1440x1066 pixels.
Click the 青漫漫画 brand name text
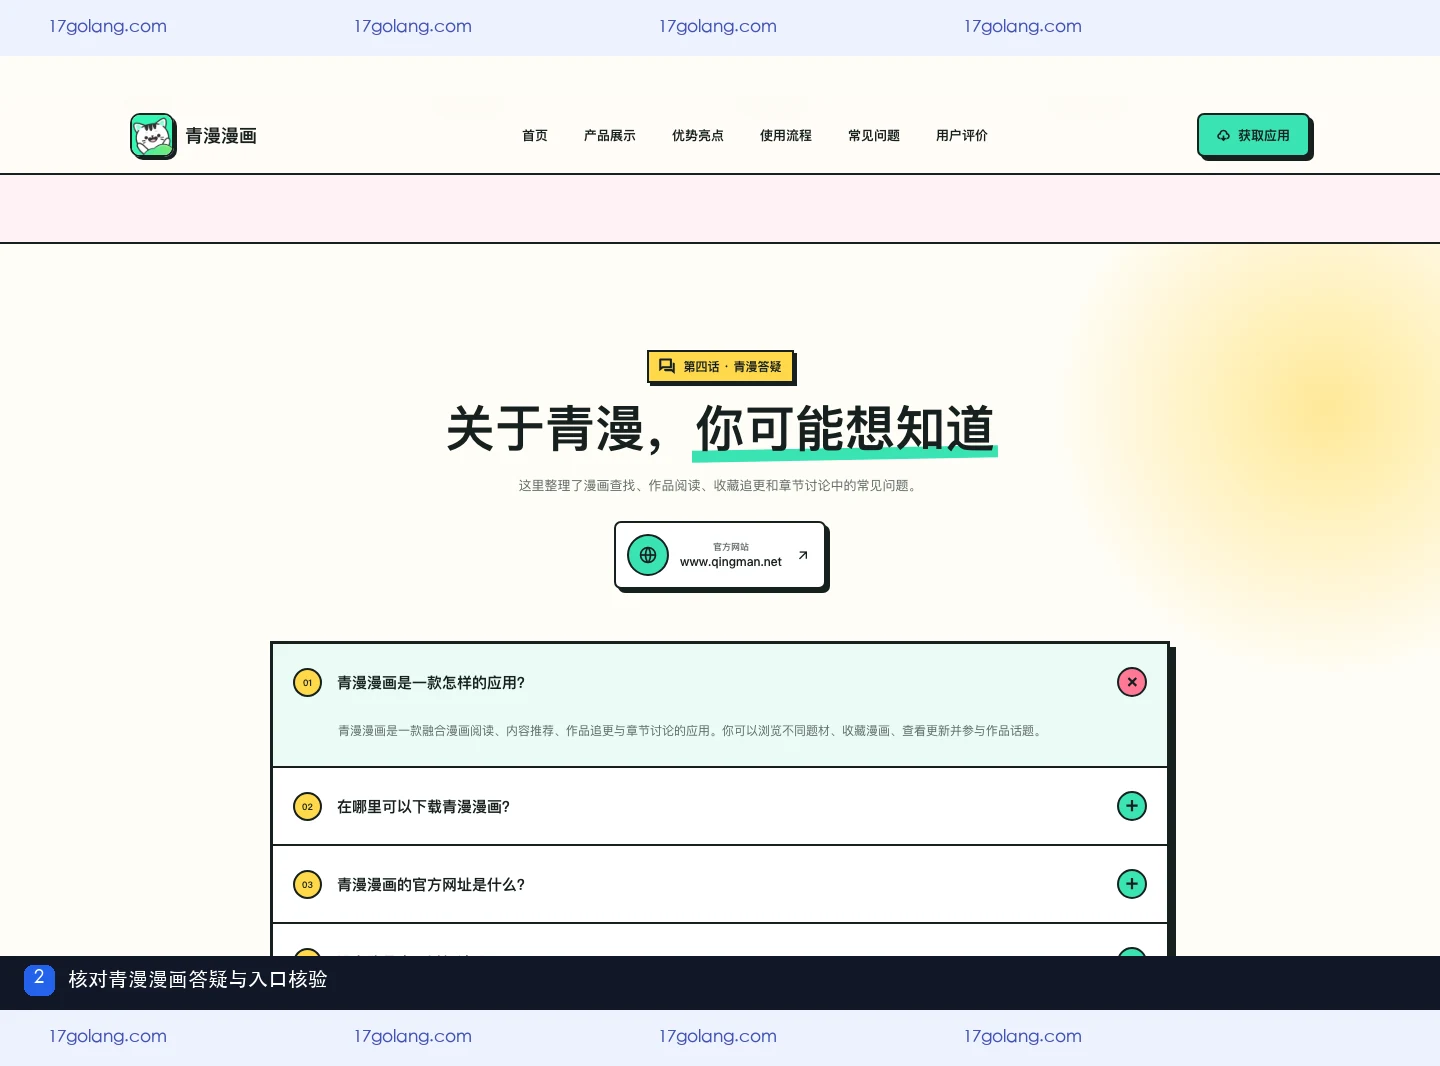pos(221,136)
